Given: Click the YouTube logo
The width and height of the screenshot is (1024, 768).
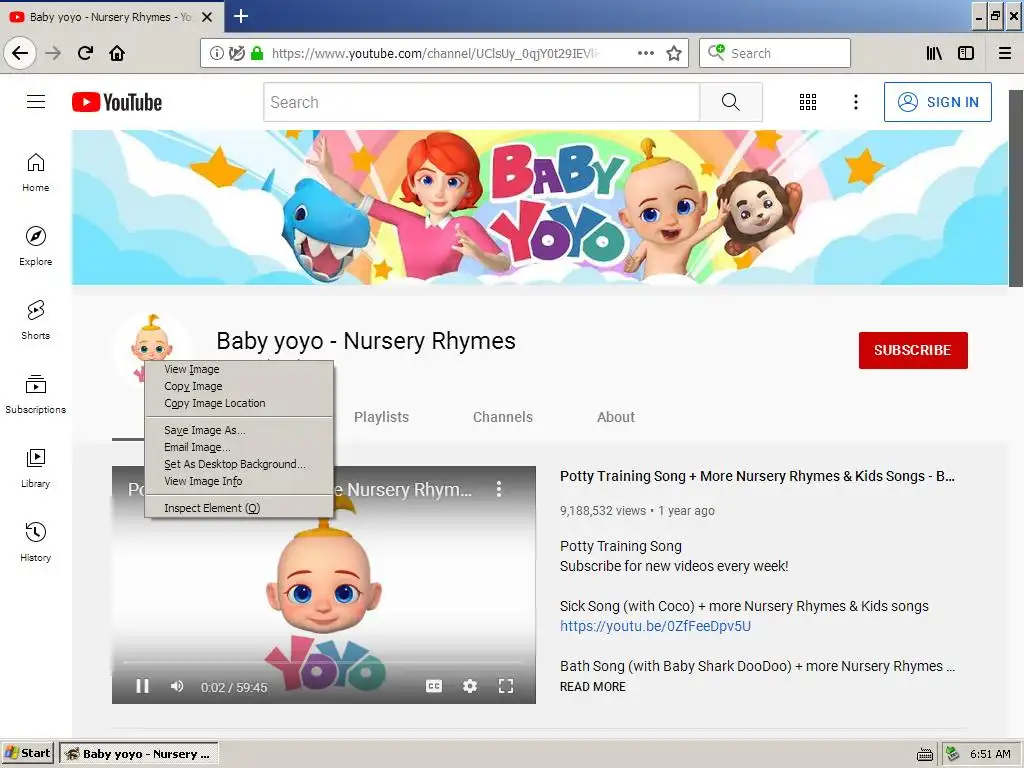Looking at the screenshot, I should [117, 102].
